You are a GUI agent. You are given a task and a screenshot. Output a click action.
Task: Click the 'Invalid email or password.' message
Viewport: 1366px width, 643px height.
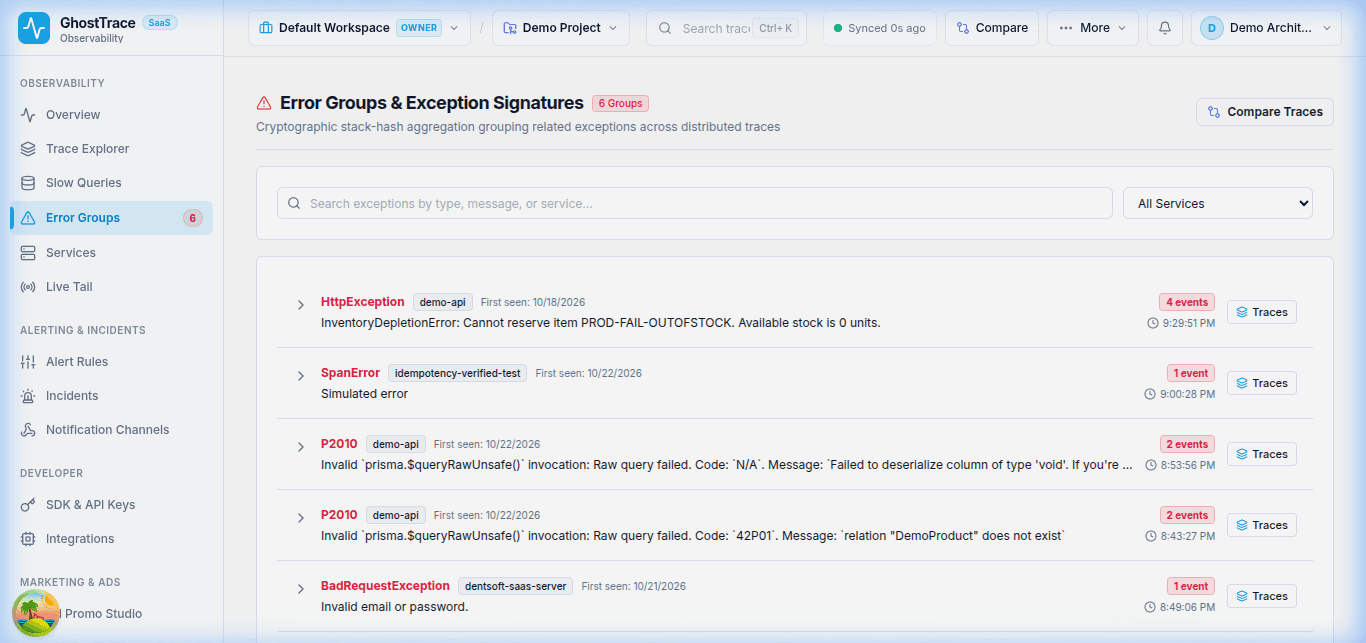point(394,607)
